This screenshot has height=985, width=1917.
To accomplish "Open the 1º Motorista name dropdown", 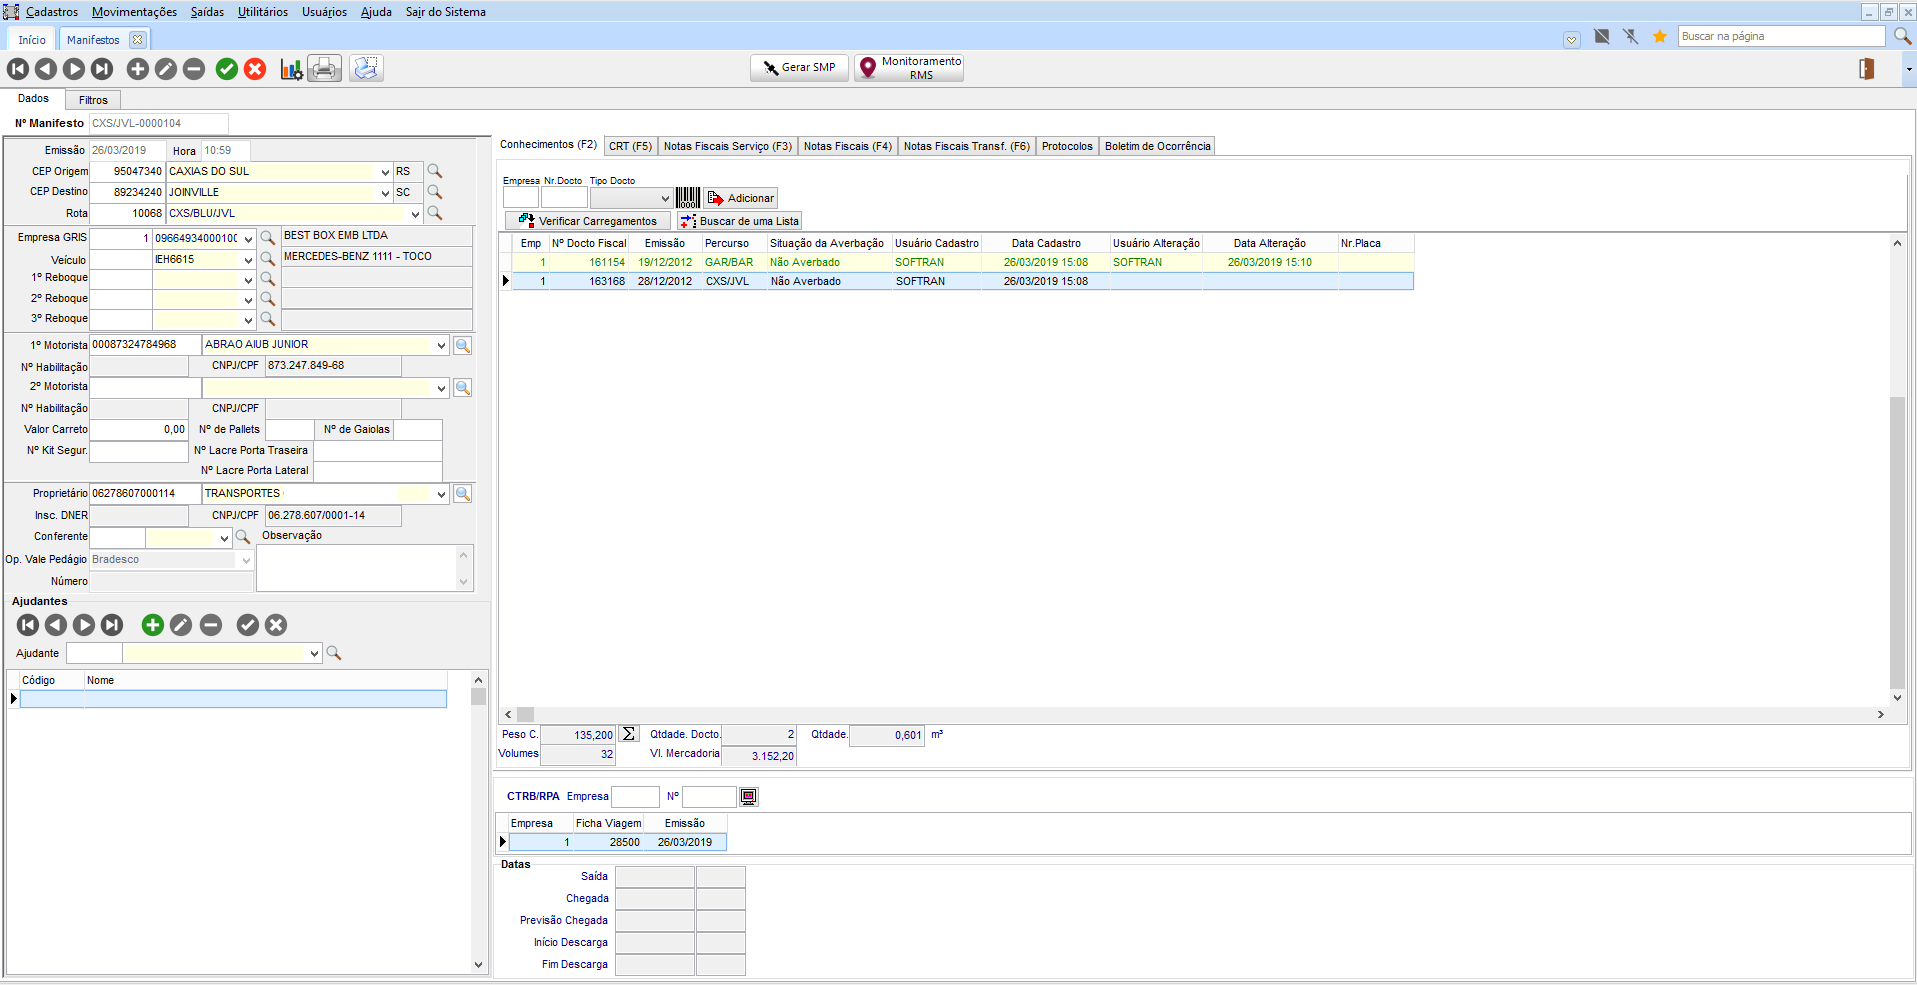I will (441, 345).
